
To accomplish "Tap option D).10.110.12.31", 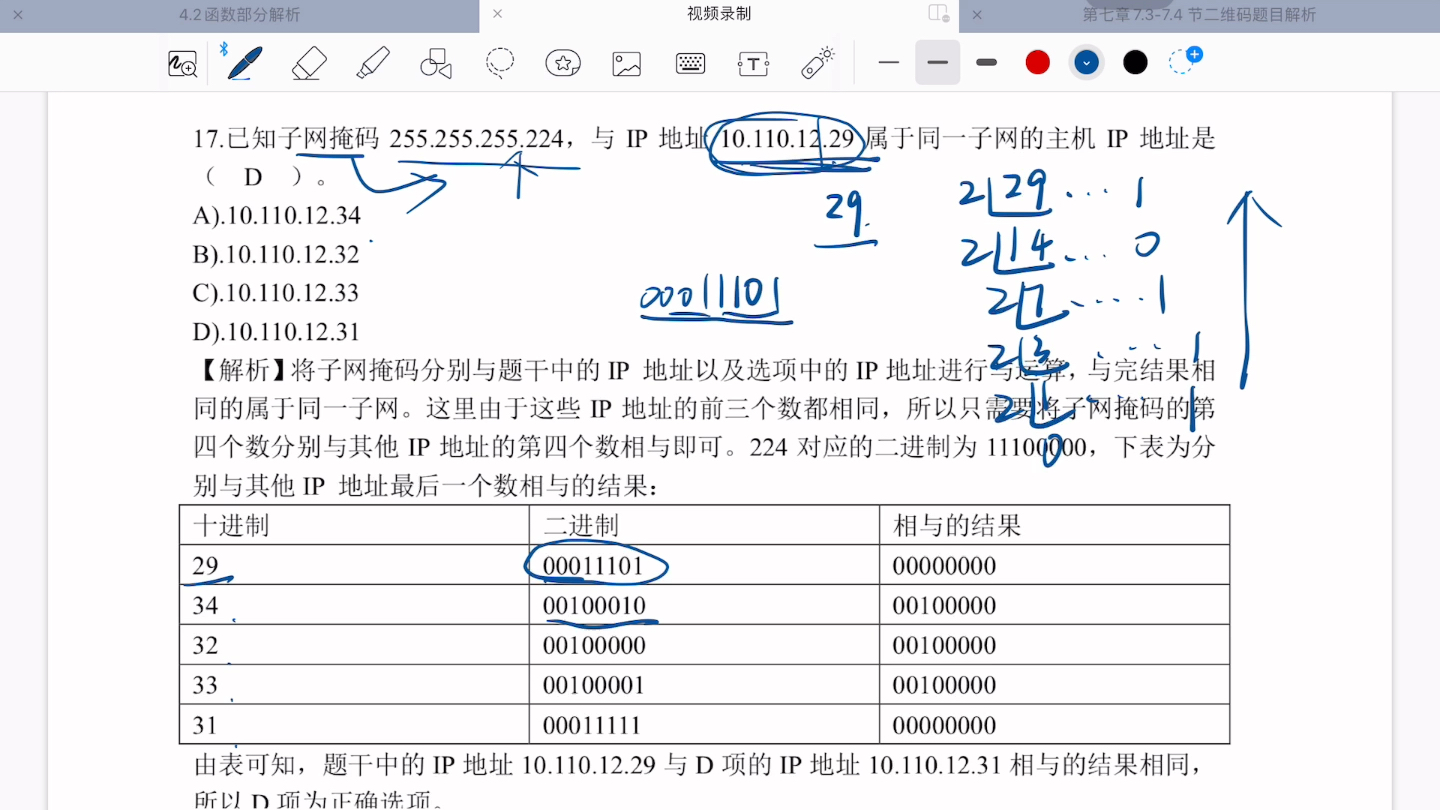I will pos(276,332).
